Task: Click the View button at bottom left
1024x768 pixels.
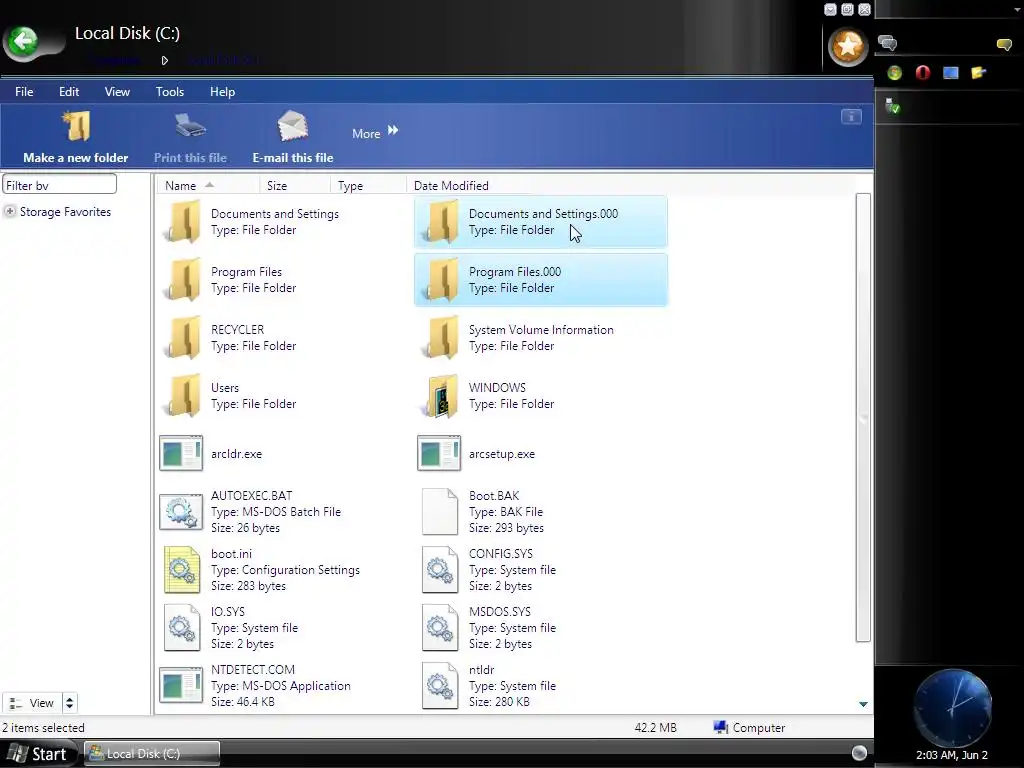Action: point(32,703)
